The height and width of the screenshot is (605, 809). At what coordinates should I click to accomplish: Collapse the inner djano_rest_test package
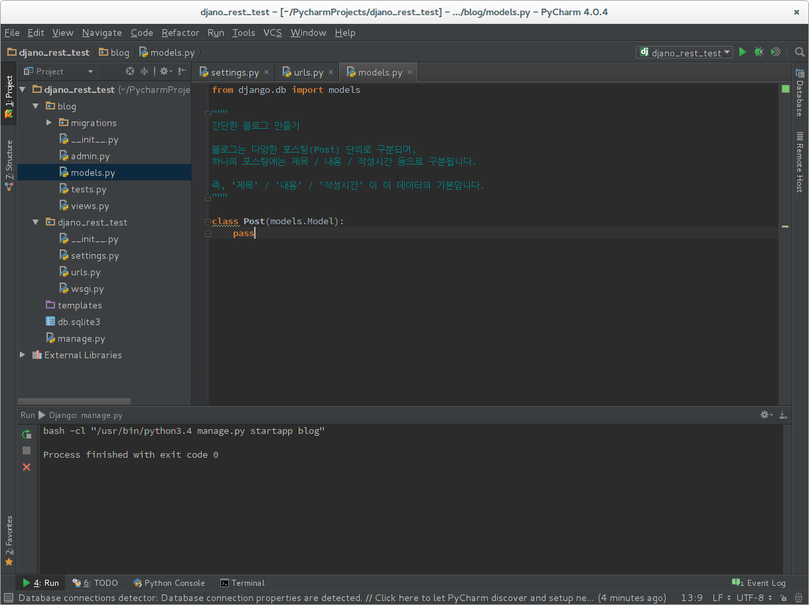36,222
